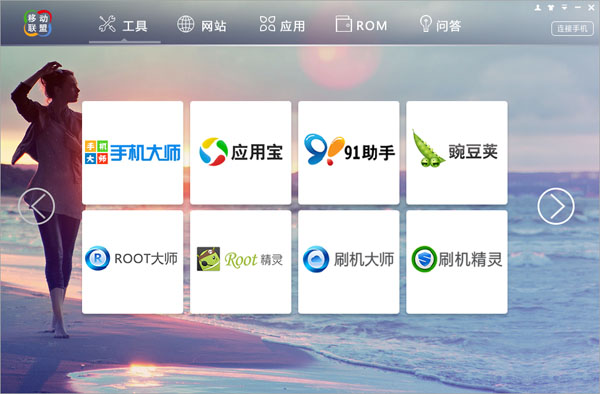Click the 移动联盟 logo

tap(38, 23)
